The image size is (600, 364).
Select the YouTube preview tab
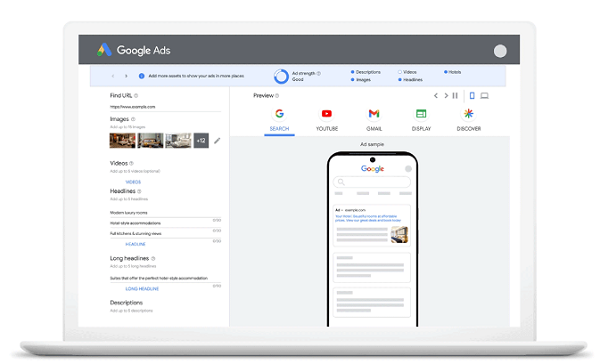tap(327, 120)
